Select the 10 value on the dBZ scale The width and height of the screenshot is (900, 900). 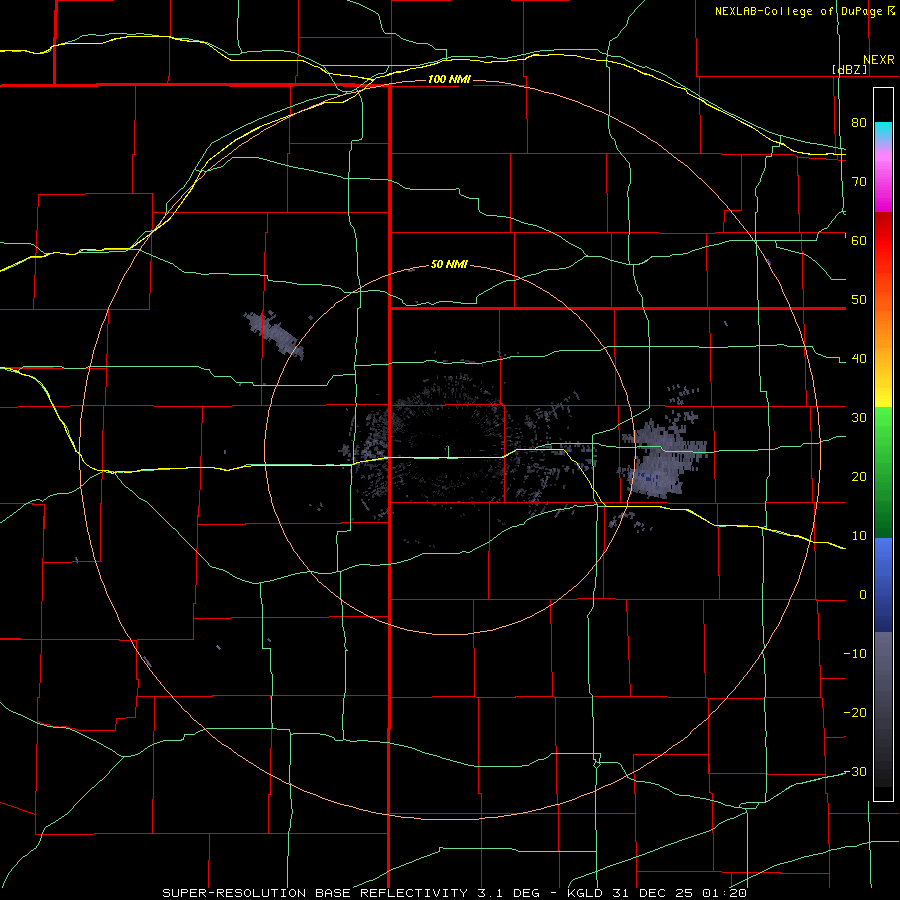pyautogui.click(x=859, y=536)
